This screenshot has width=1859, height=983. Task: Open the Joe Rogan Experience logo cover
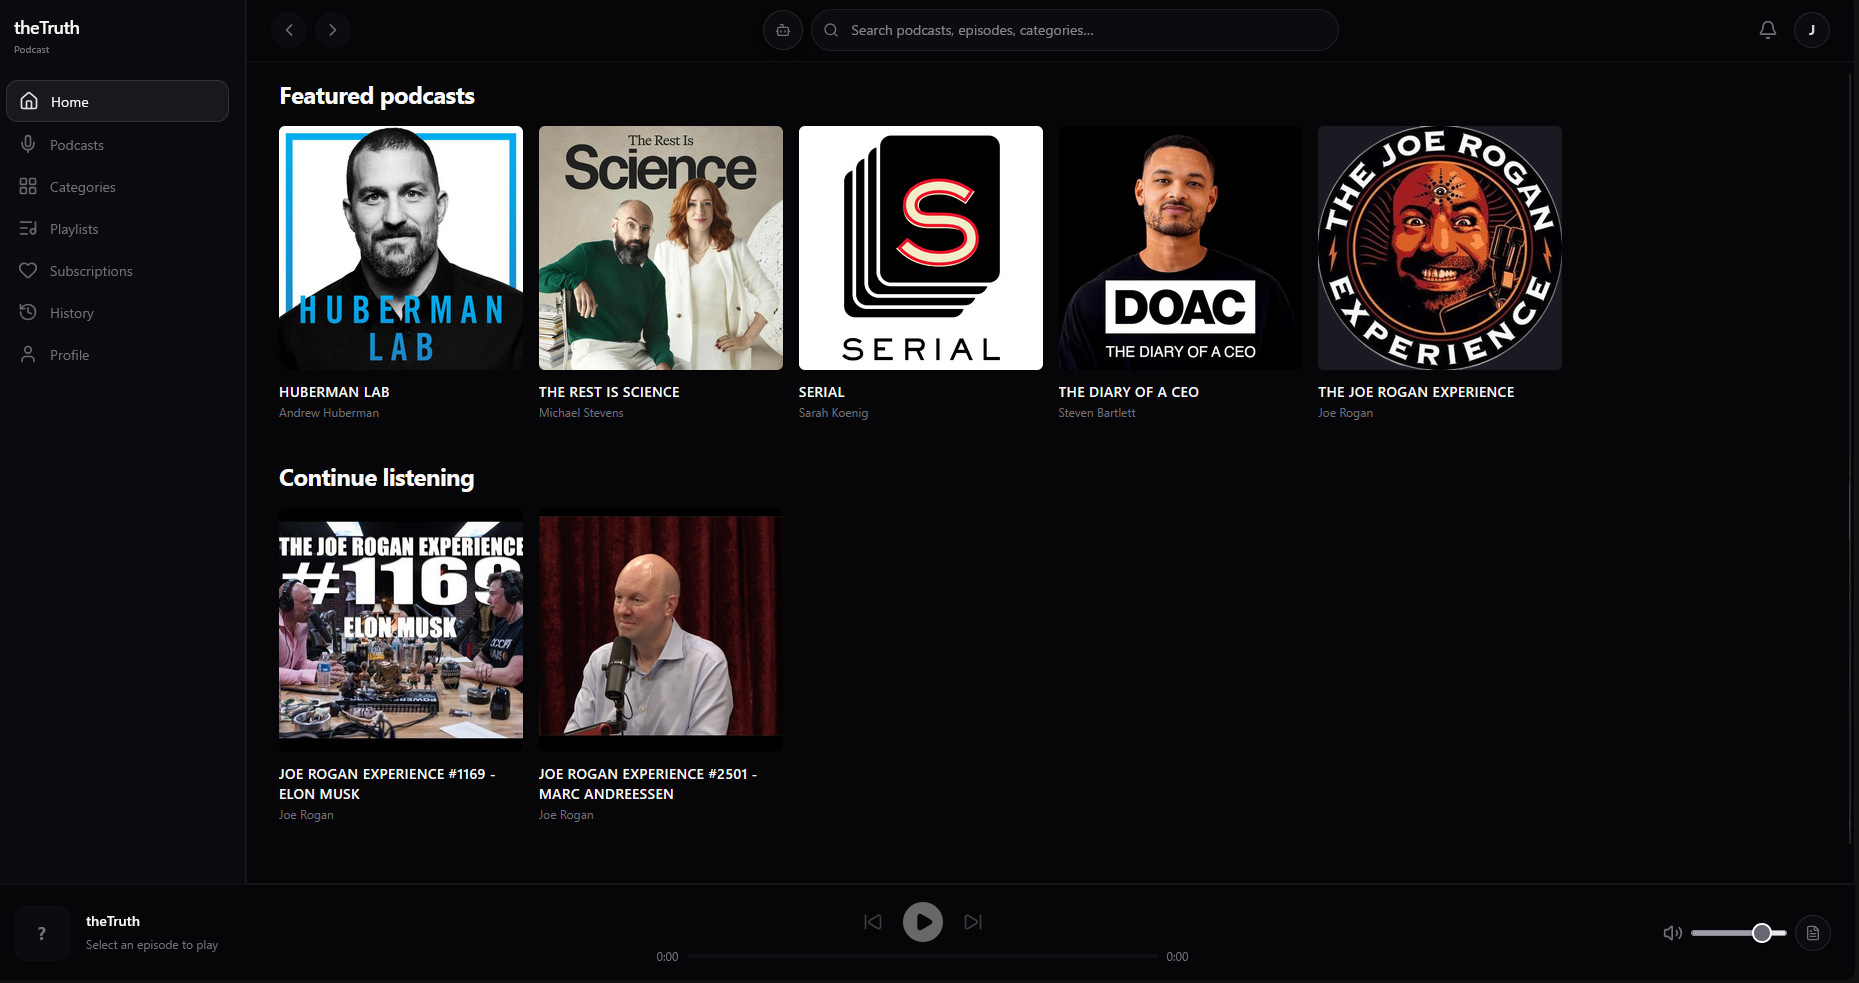point(1440,248)
